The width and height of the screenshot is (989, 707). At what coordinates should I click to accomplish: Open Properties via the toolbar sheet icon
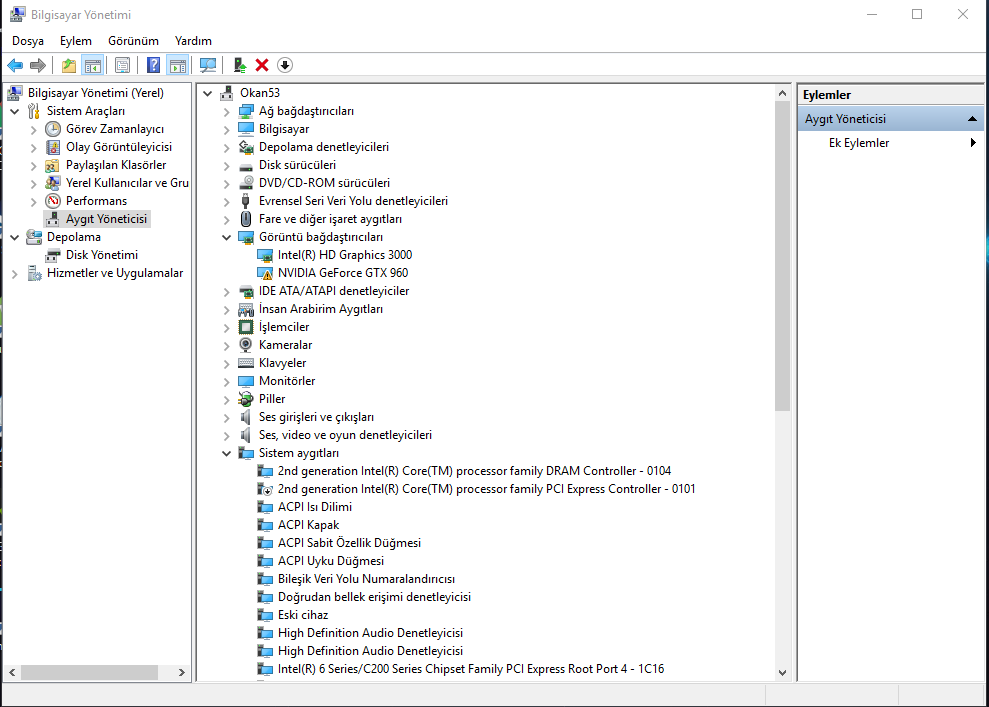coord(122,65)
